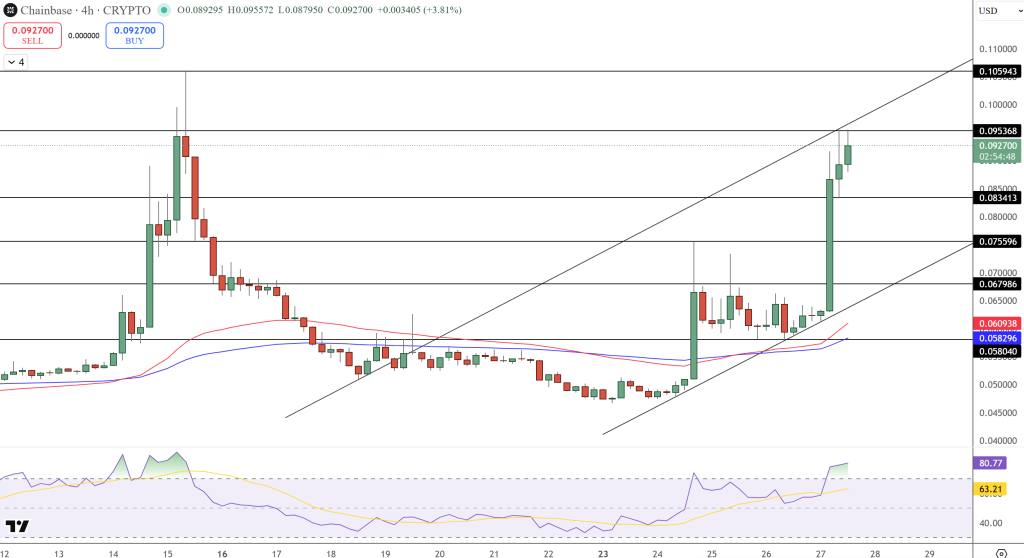Click the 0.110000 price axis label

click(998, 49)
